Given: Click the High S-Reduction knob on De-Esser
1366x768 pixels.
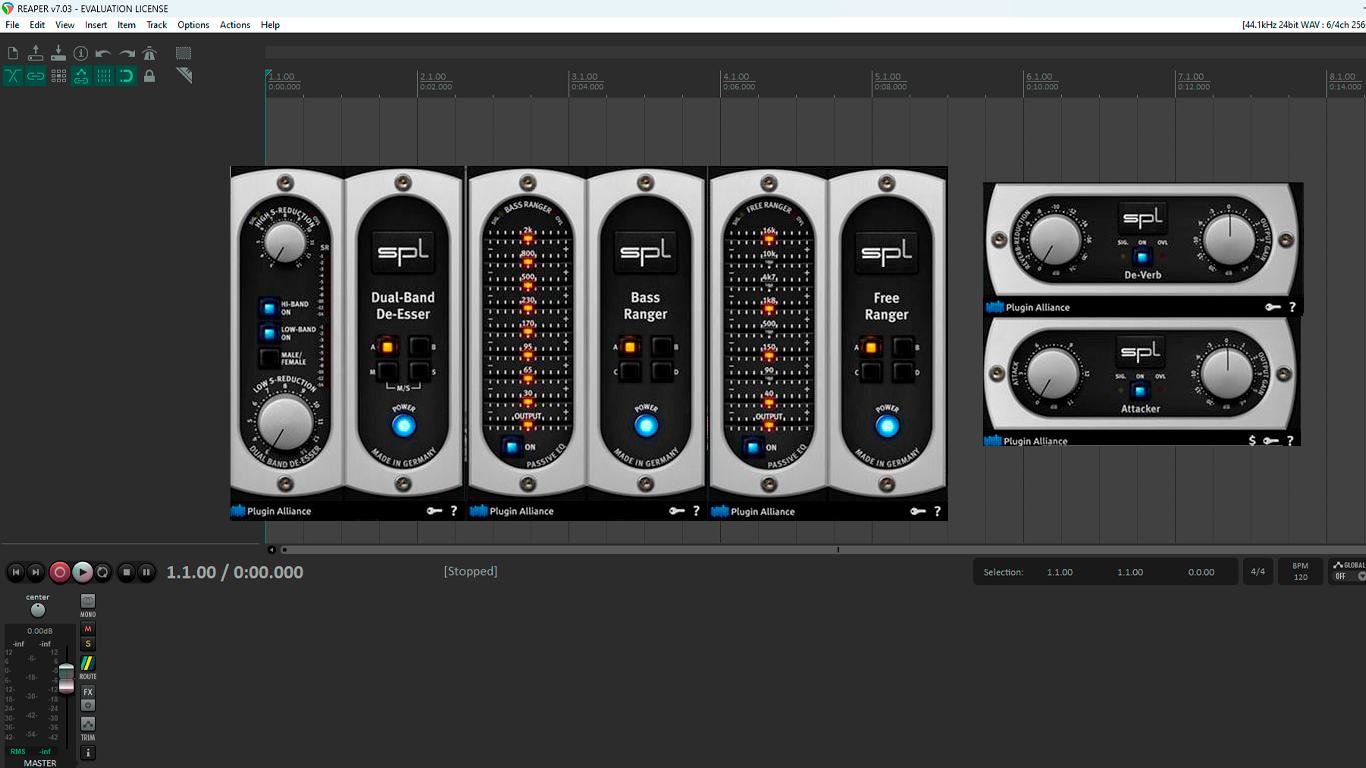Looking at the screenshot, I should [286, 243].
